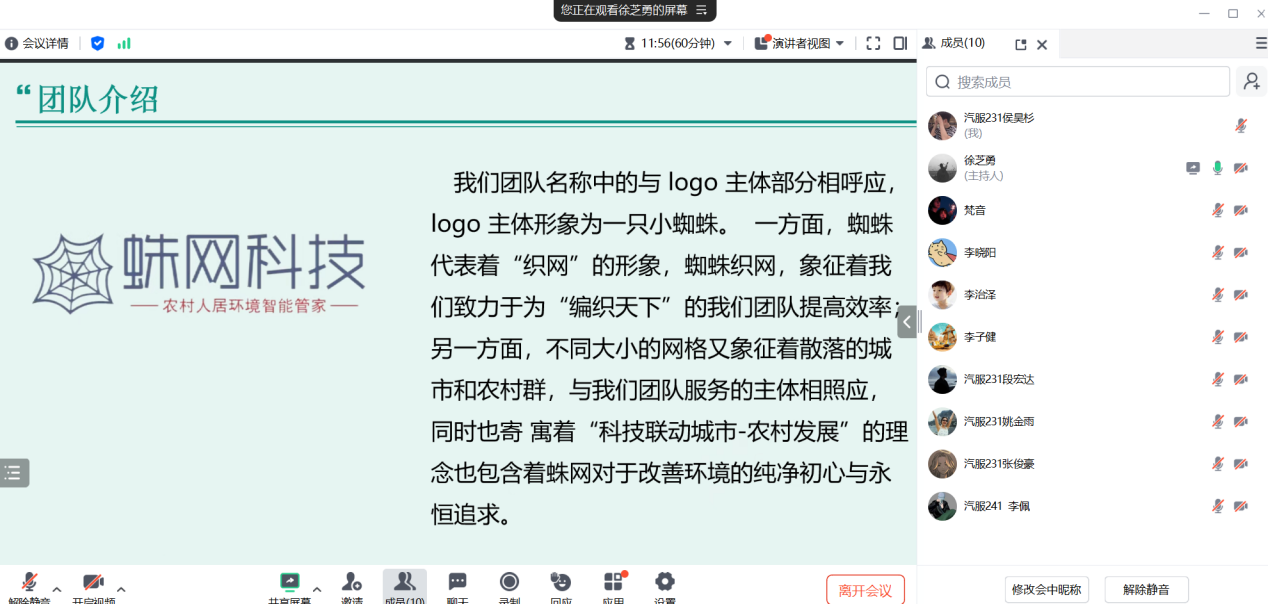Click the add member icon beside search

pyautogui.click(x=1250, y=82)
